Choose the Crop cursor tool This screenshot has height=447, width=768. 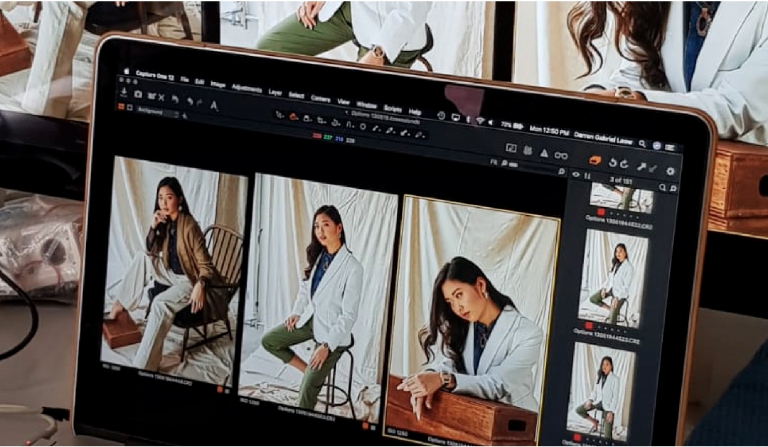pos(321,120)
